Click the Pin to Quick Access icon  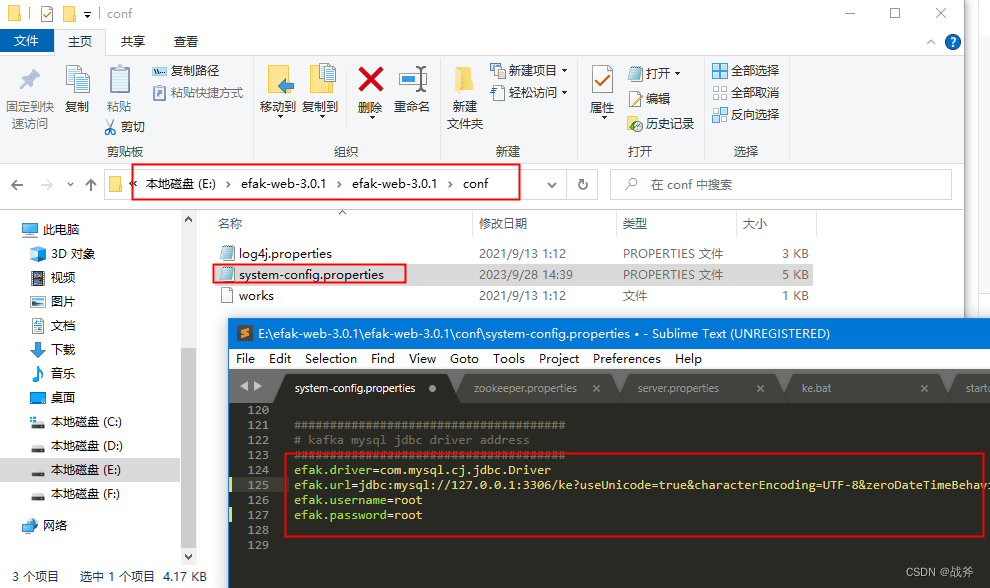click(x=29, y=80)
